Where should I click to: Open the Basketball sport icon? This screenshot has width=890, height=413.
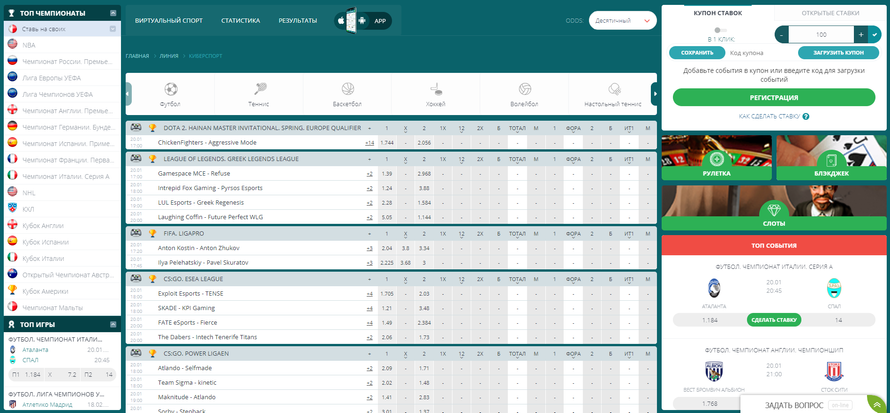(348, 89)
